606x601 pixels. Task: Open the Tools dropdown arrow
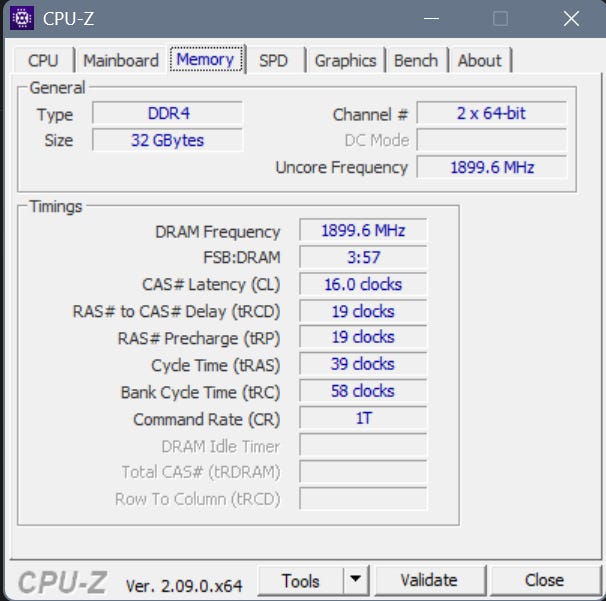point(356,580)
